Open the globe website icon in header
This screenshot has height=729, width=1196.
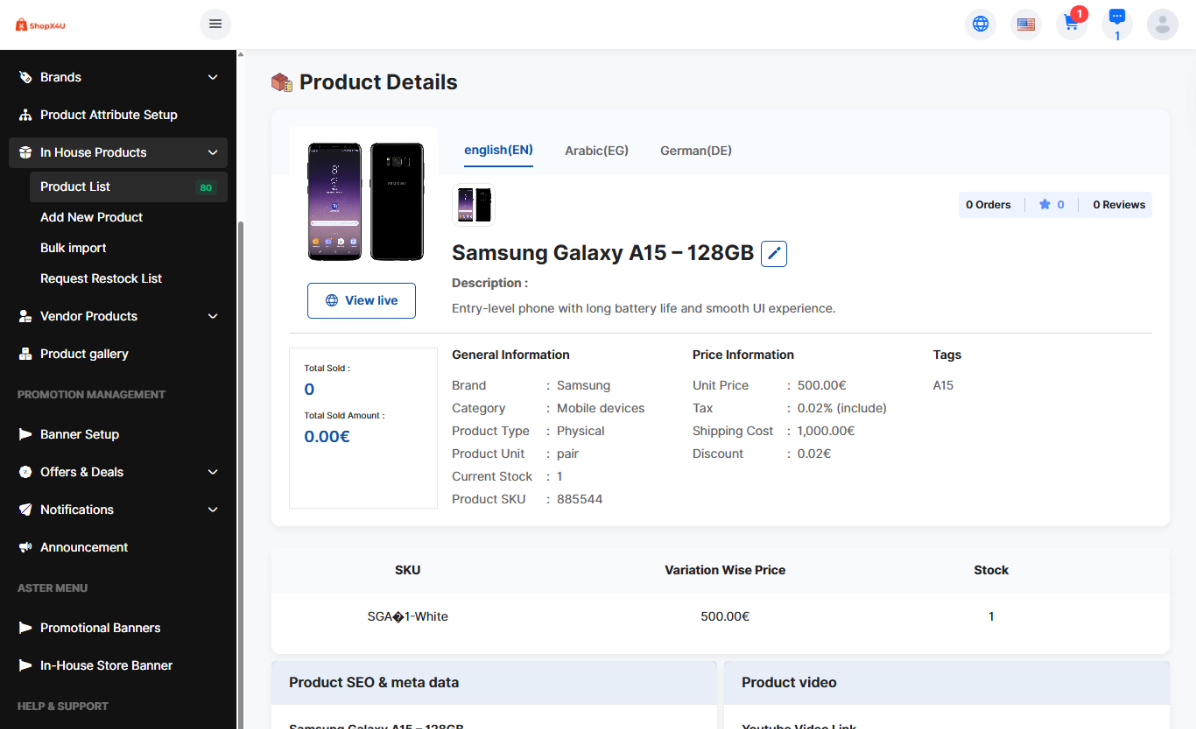tap(980, 24)
